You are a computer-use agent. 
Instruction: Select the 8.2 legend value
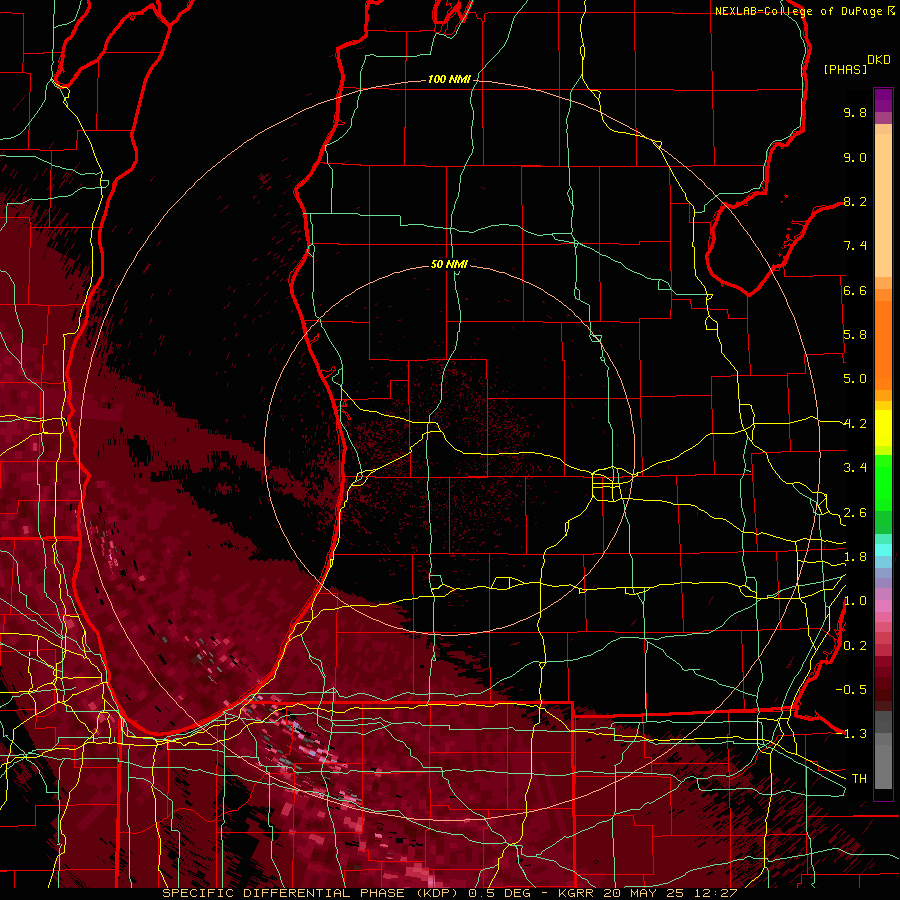coord(855,201)
